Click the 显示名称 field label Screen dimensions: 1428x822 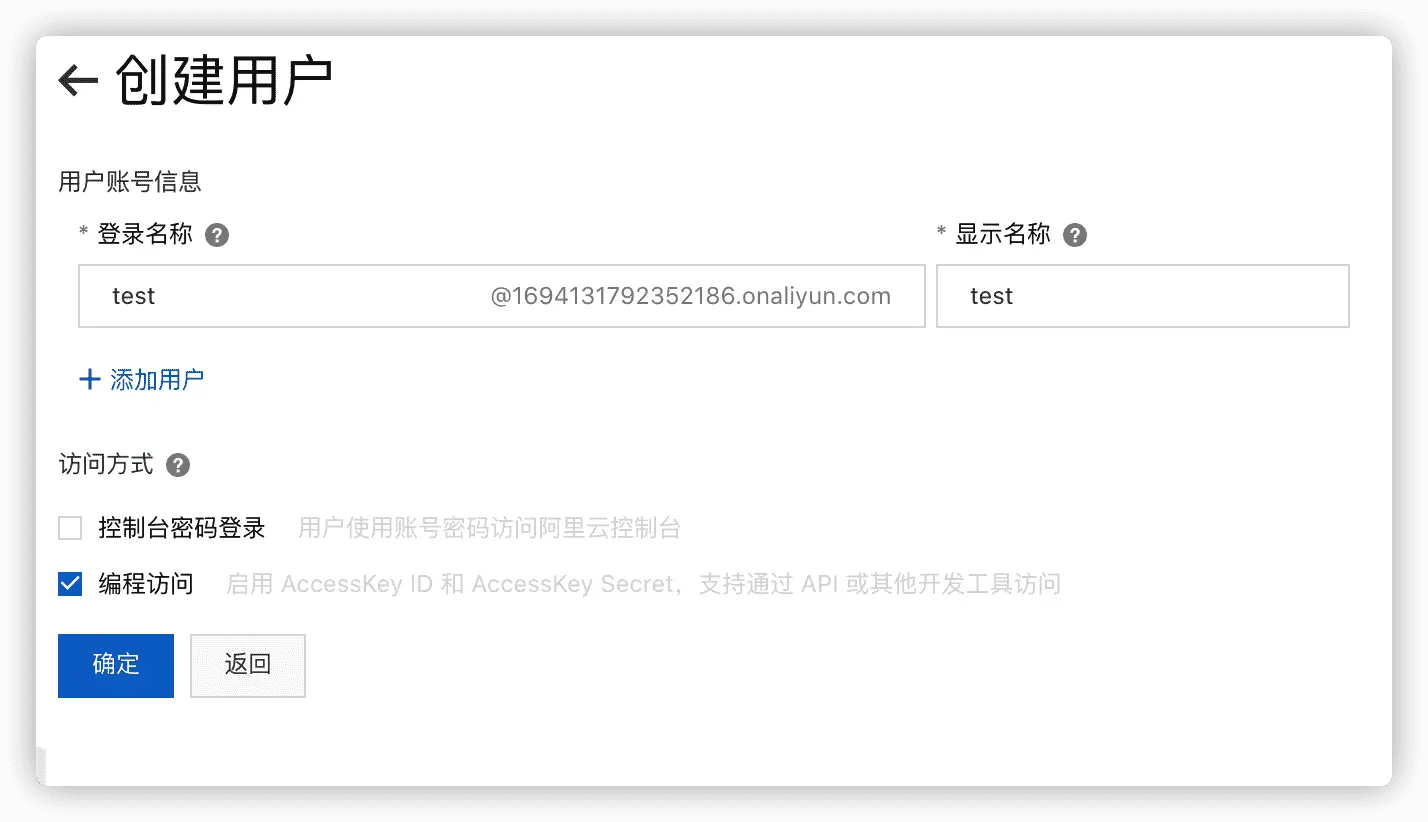point(1003,235)
